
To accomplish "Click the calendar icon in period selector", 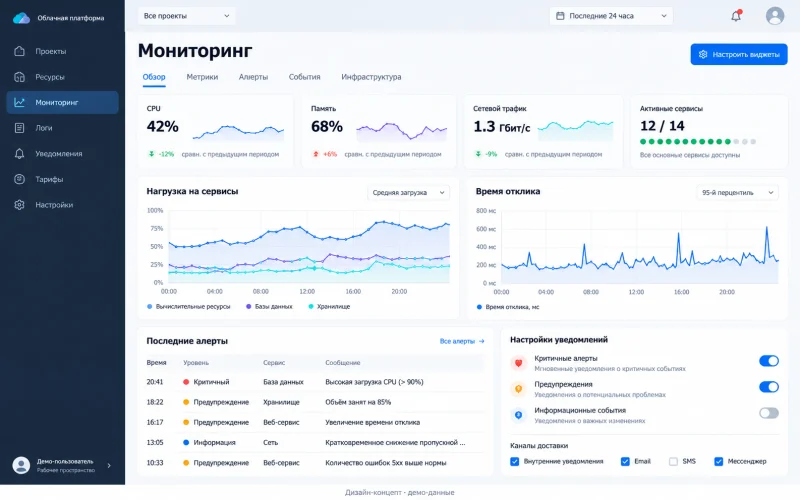I will pyautogui.click(x=560, y=16).
